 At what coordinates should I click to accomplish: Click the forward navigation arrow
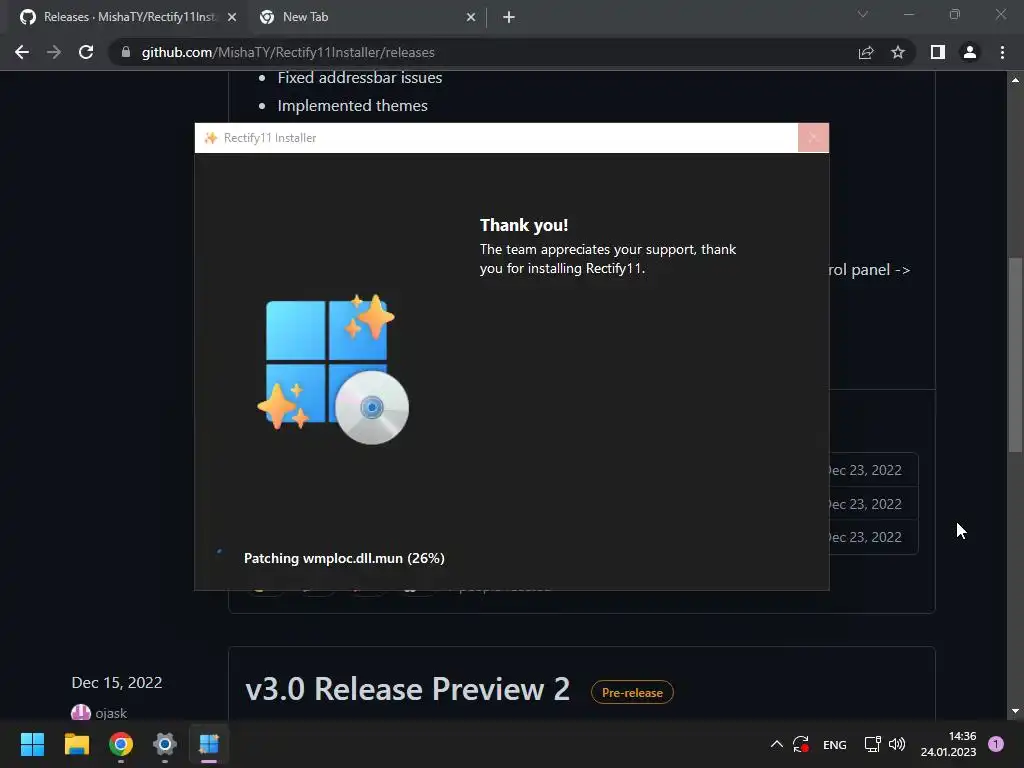(54, 52)
